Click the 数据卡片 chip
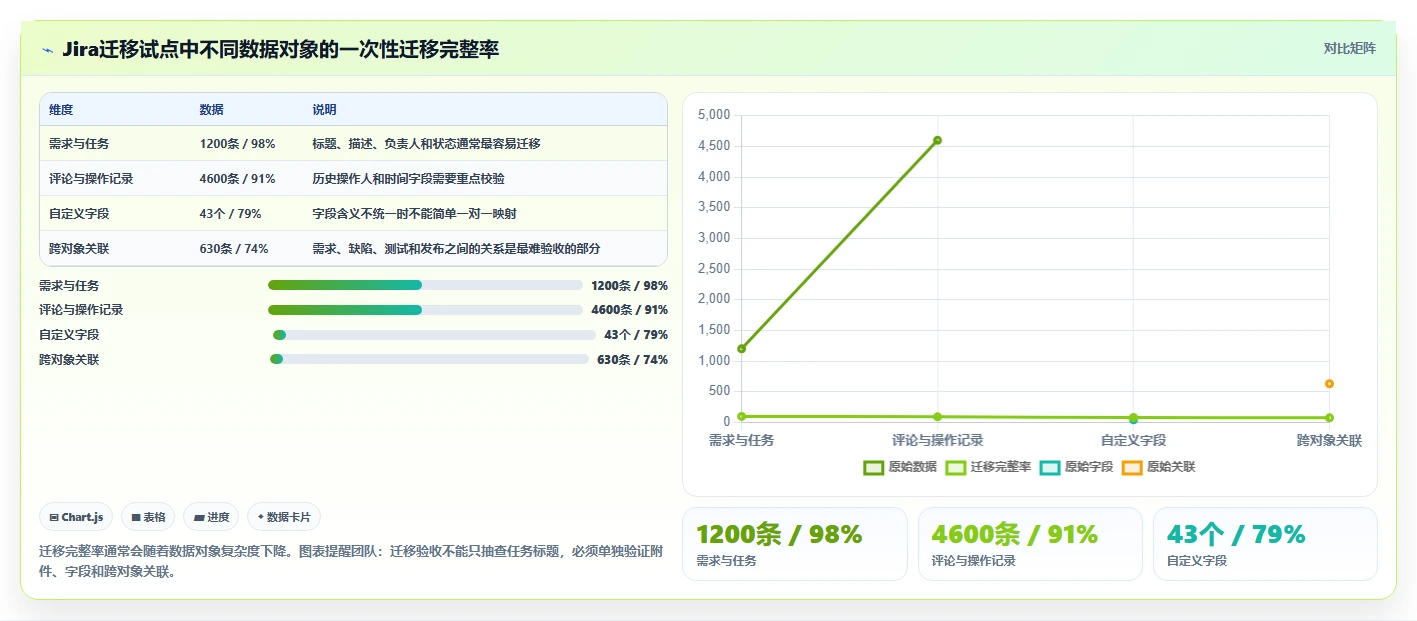Screen dimensions: 1417x621 click(284, 517)
